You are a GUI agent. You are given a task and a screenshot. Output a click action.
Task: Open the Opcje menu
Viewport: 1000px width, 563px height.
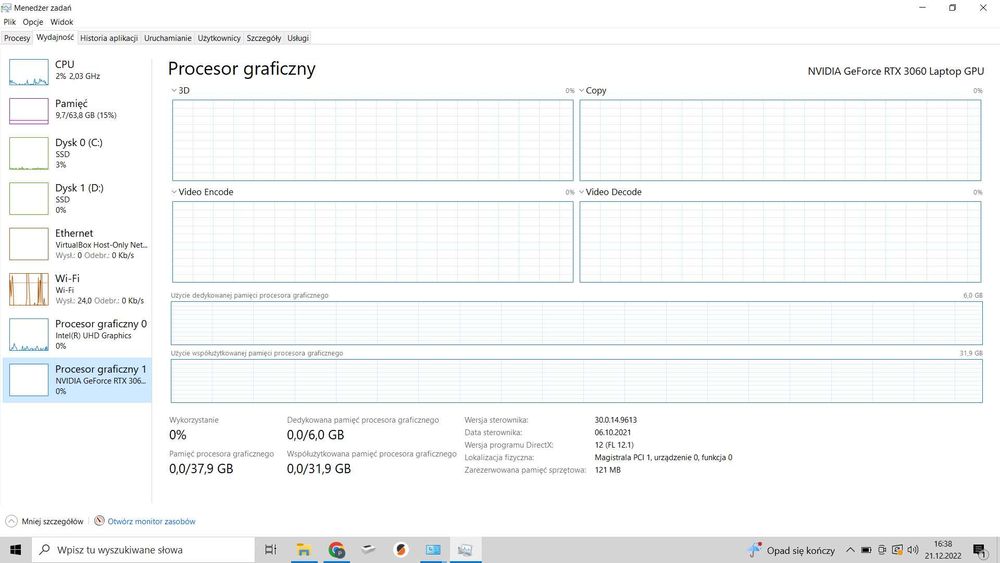click(x=33, y=22)
